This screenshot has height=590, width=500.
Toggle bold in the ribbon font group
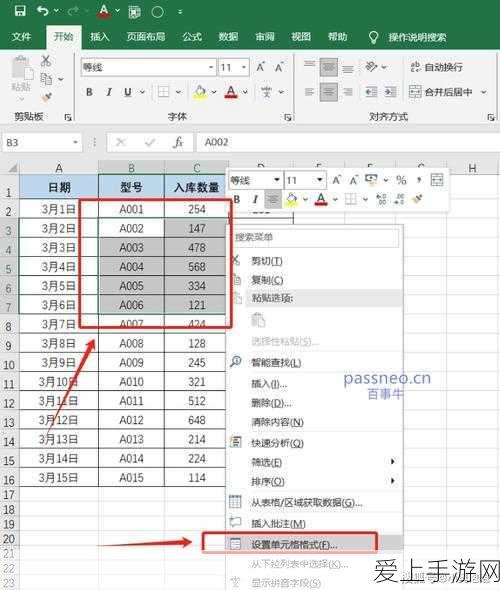point(89,92)
